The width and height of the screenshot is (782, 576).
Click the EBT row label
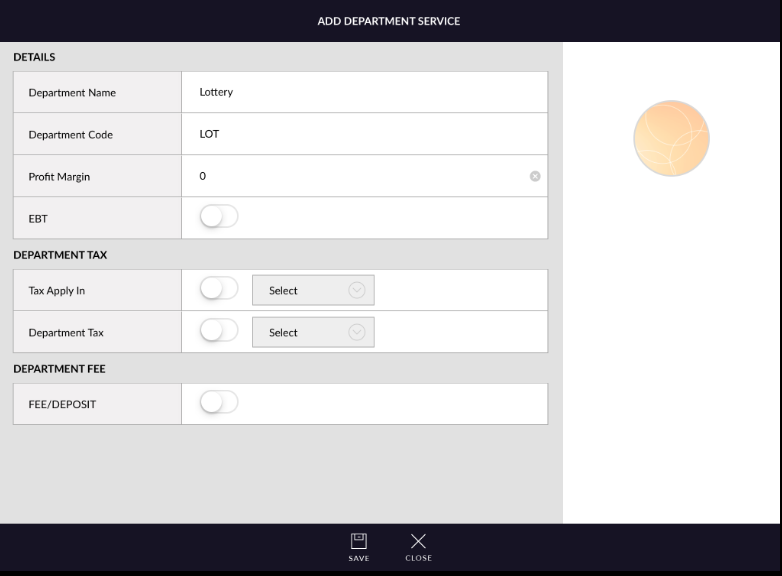(37, 218)
